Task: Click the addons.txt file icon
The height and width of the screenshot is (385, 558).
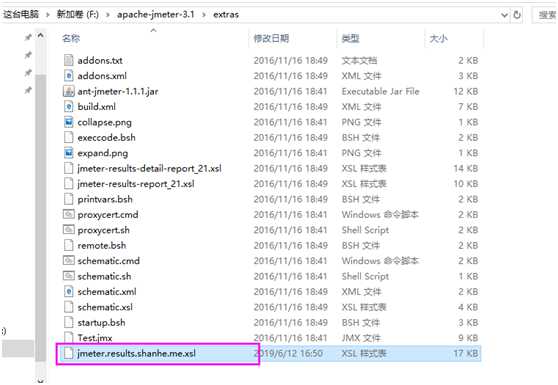Action: coord(68,60)
